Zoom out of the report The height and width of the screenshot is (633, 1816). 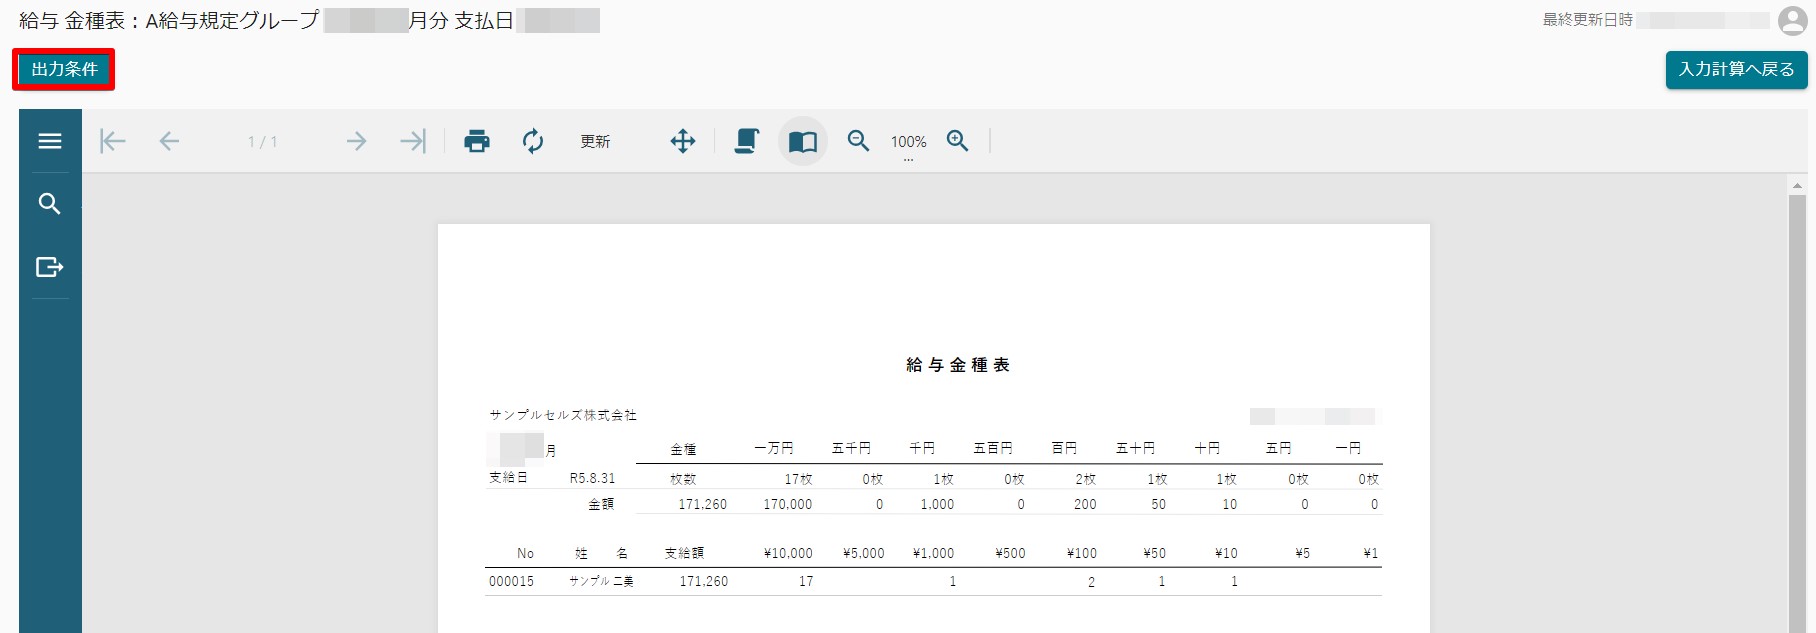(x=858, y=141)
